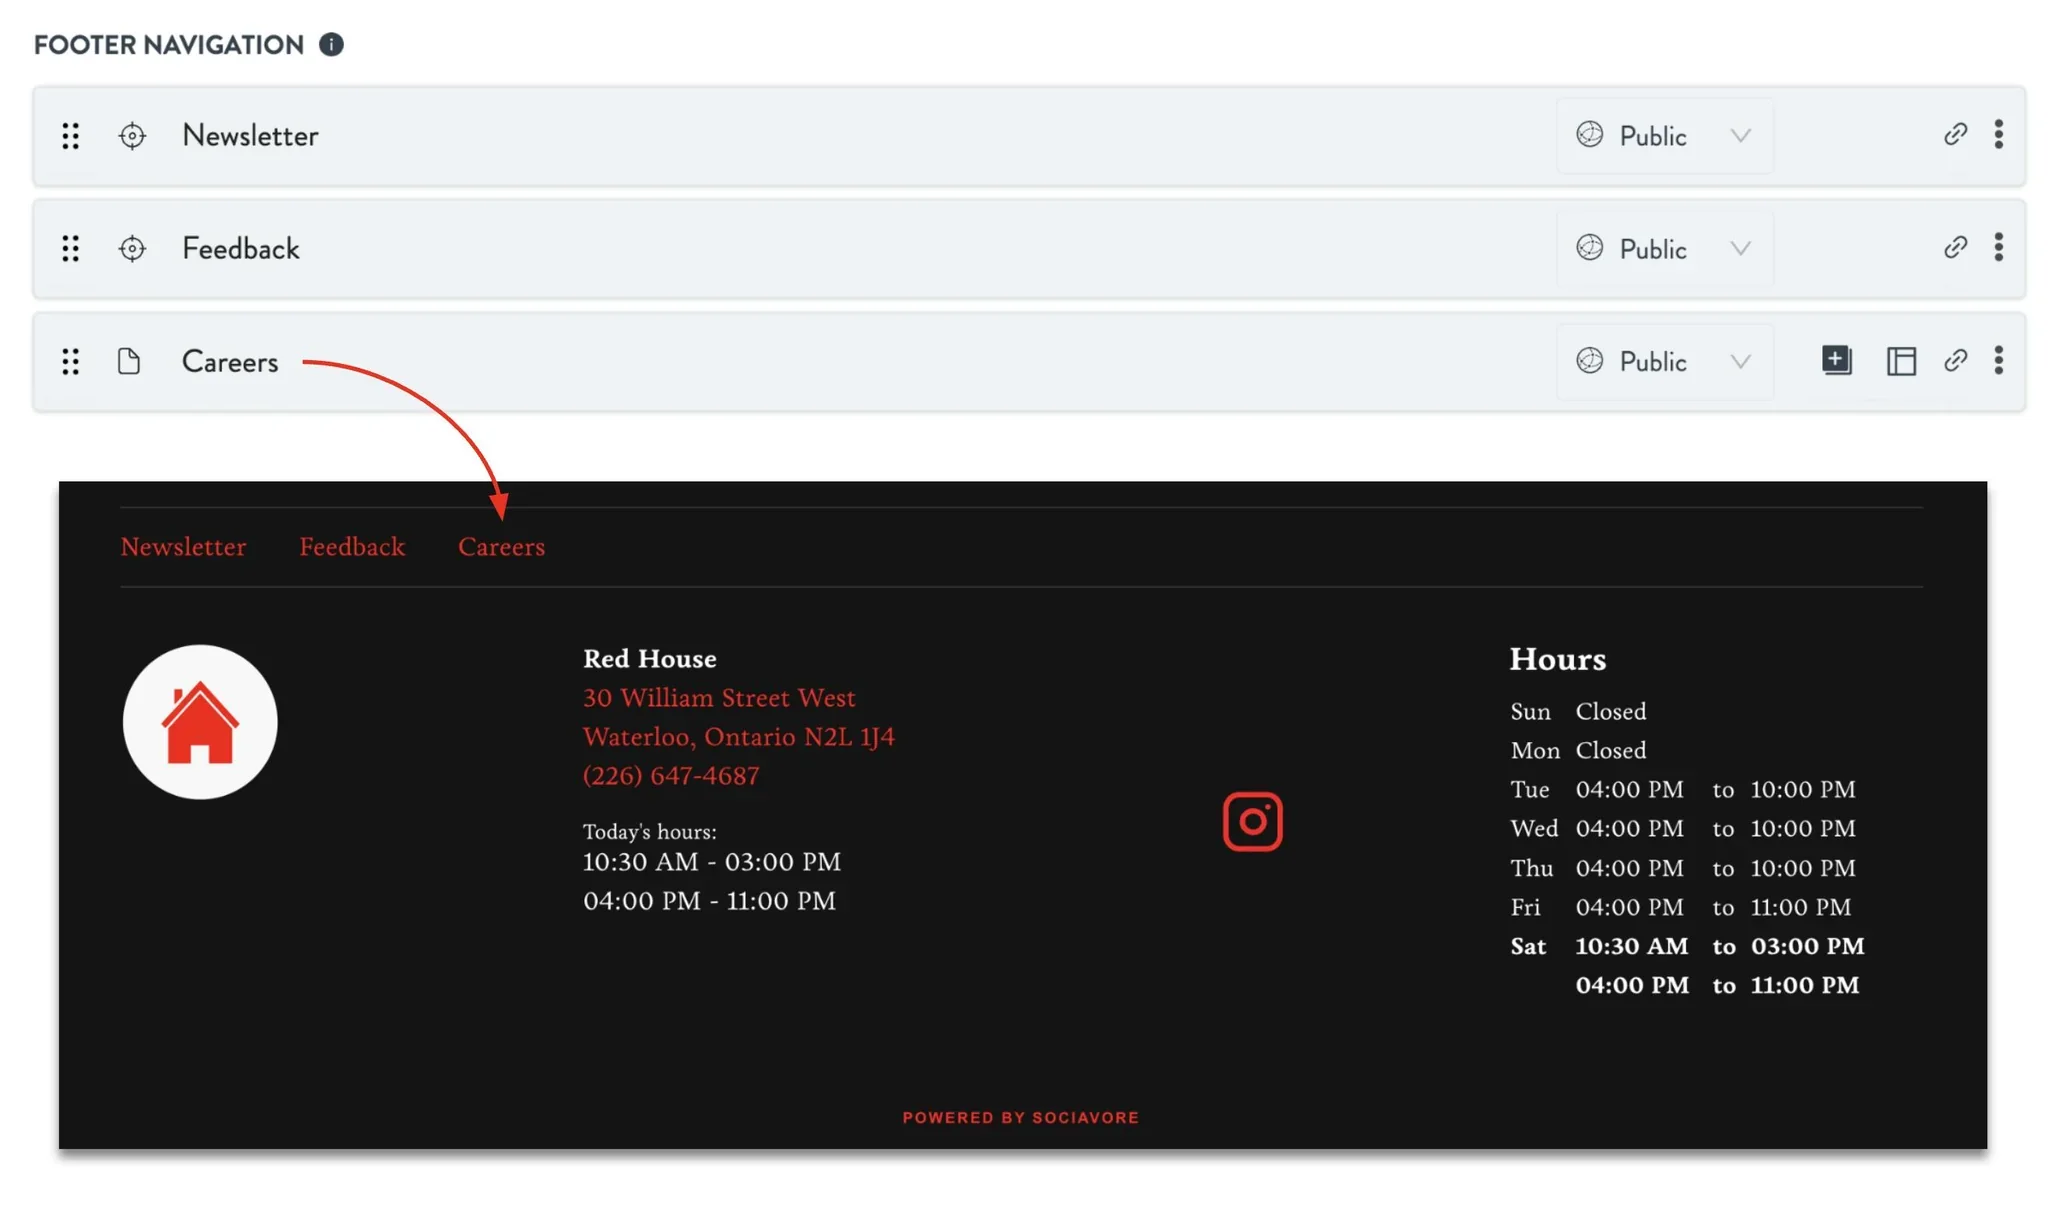Click the Newsletter row target icon
This screenshot has width=2048, height=1215.
click(132, 136)
